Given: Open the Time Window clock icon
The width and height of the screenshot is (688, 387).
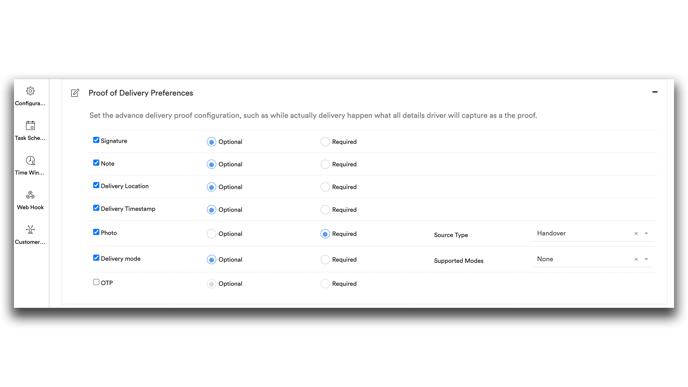Looking at the screenshot, I should point(30,160).
